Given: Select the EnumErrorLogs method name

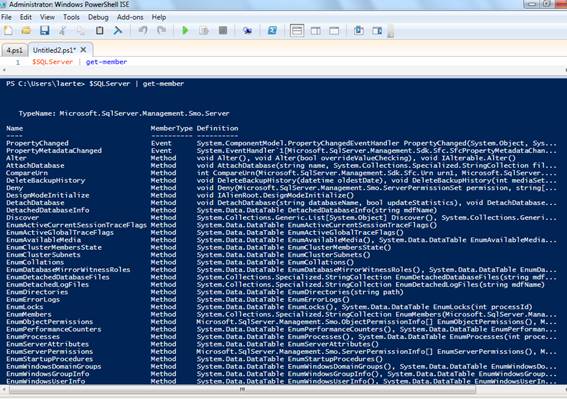Looking at the screenshot, I should [x=33, y=300].
